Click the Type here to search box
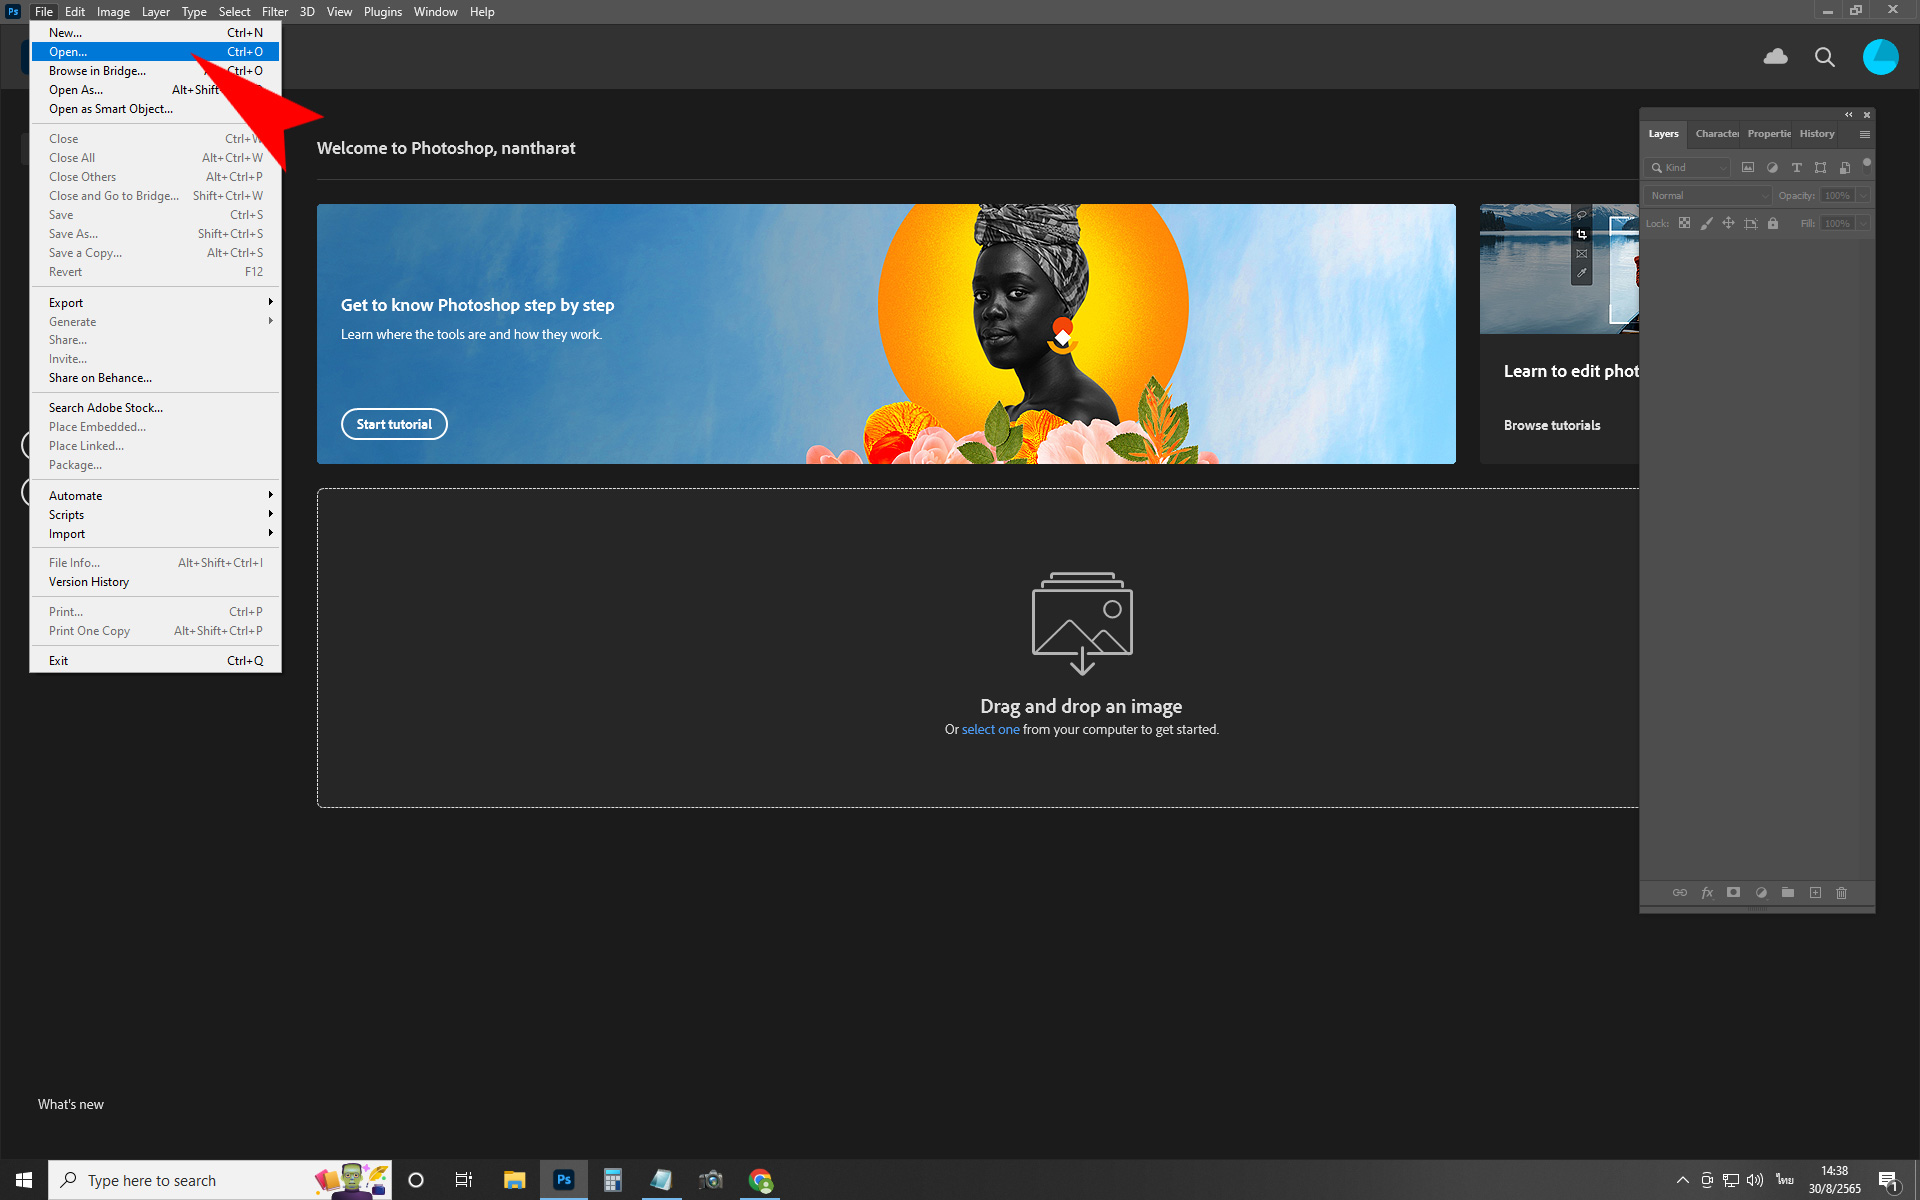The image size is (1920, 1200). [x=220, y=1180]
